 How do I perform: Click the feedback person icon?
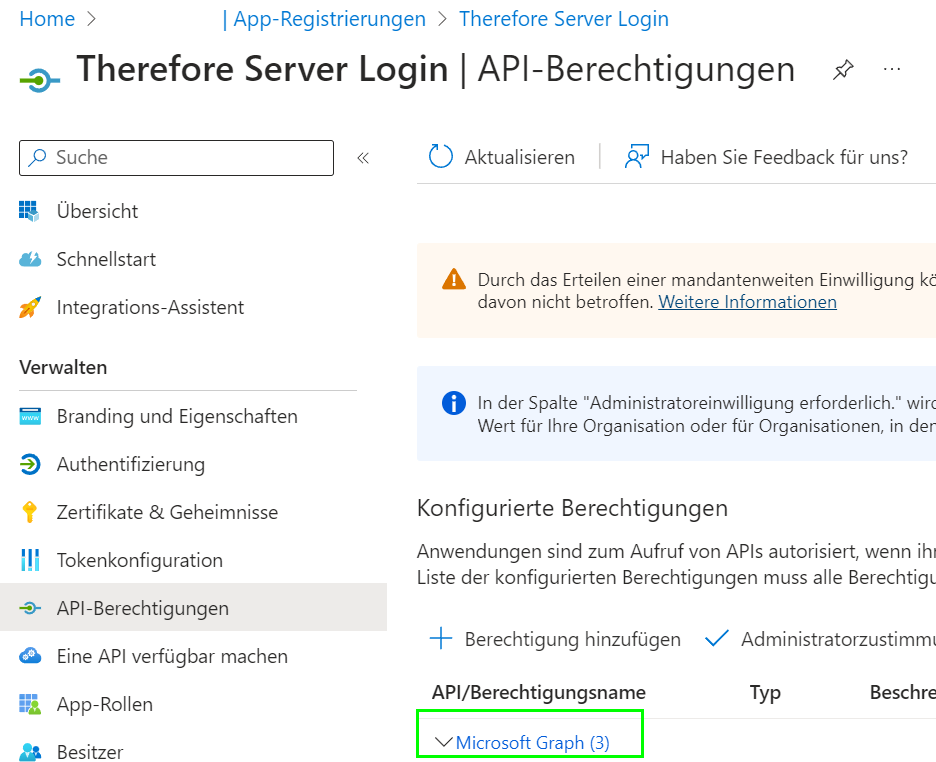(636, 157)
